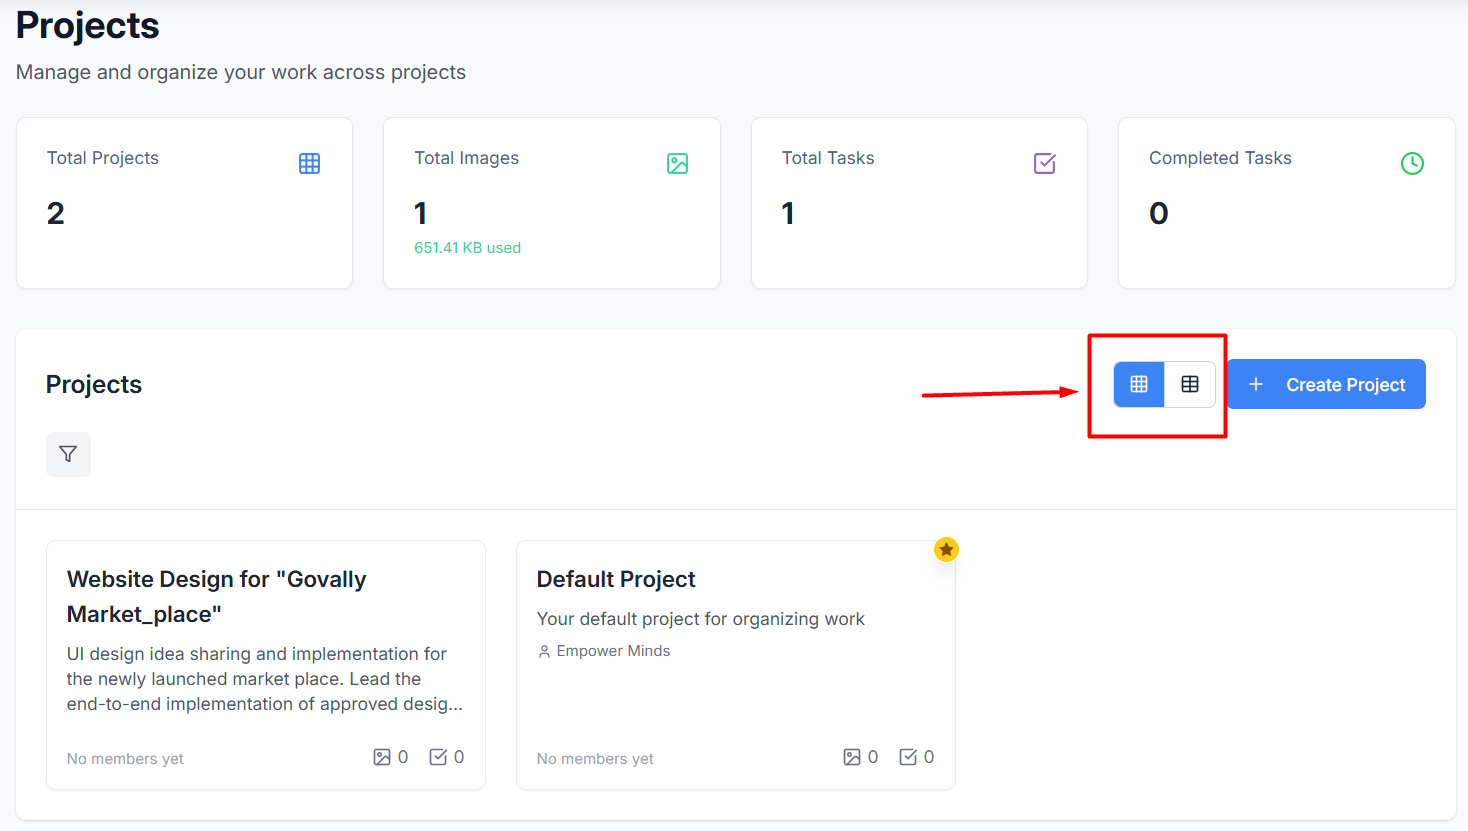This screenshot has width=1468, height=831.
Task: Select the Total Projects stat card
Action: click(x=184, y=203)
